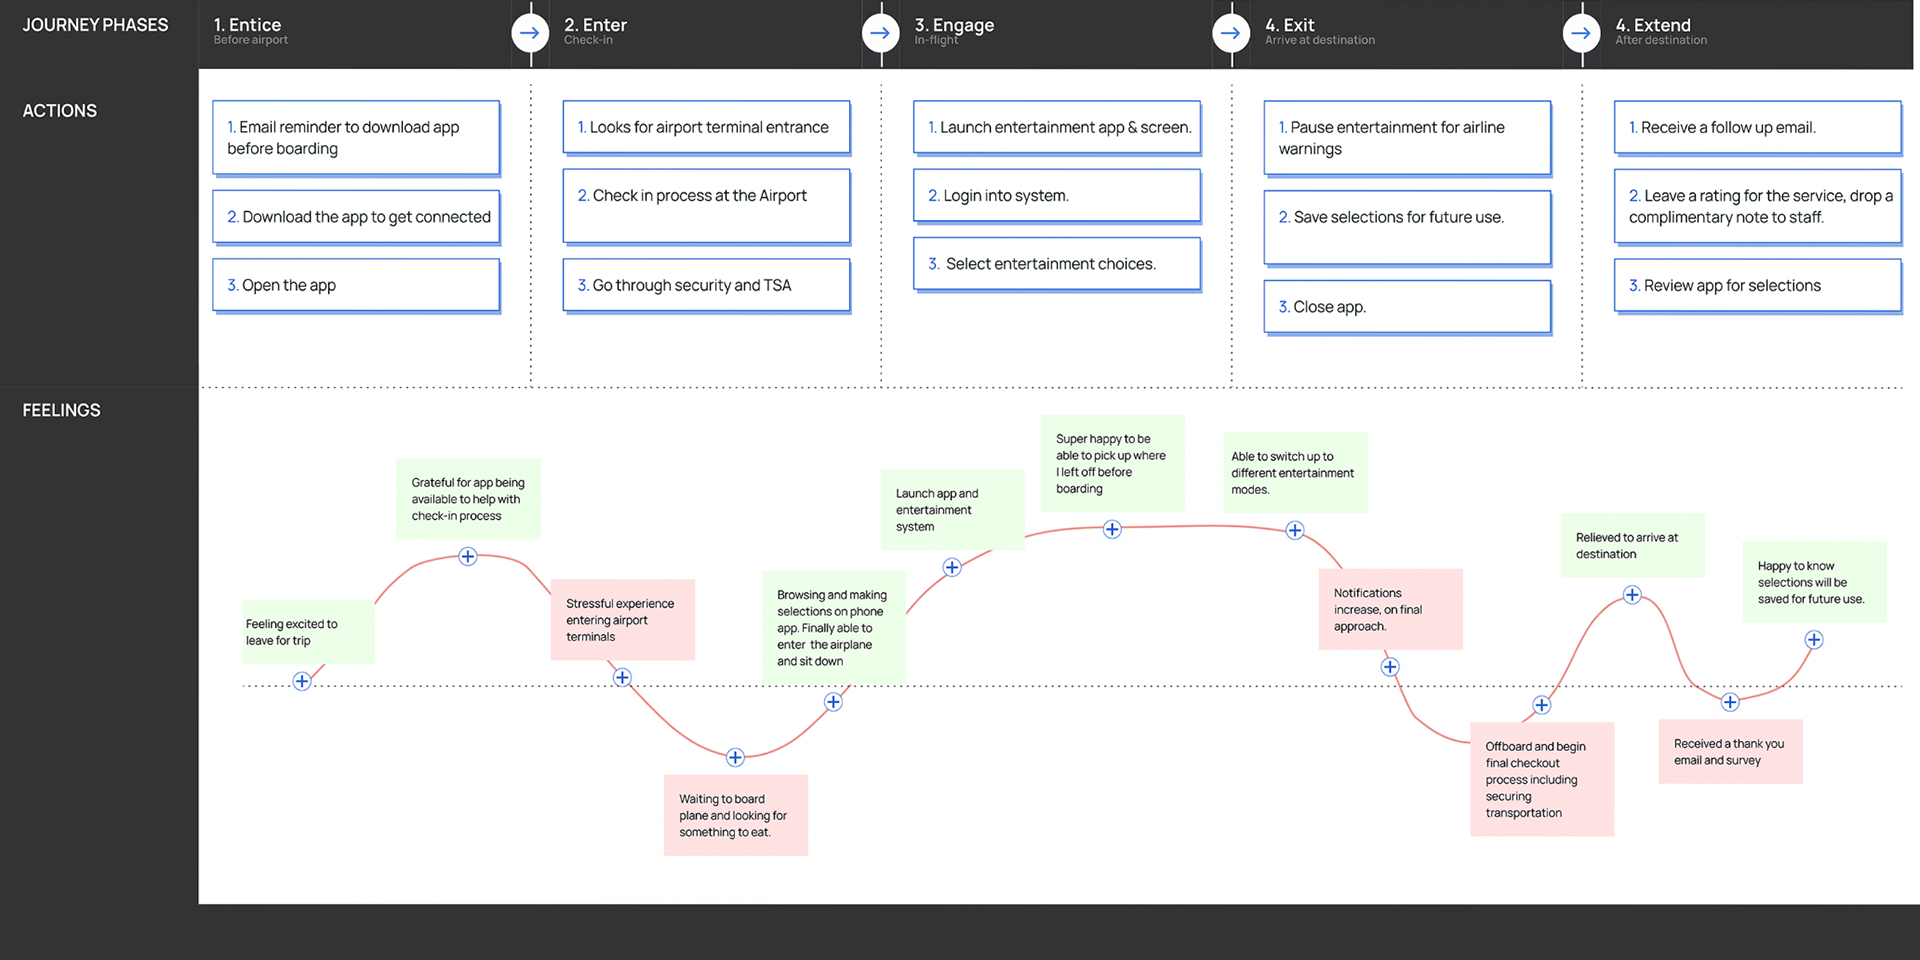
Task: Click plus marker below Happy to know note
Action: (1814, 640)
